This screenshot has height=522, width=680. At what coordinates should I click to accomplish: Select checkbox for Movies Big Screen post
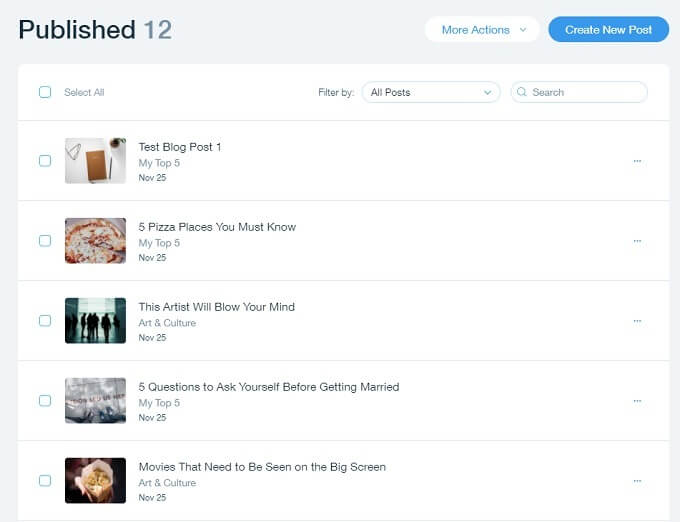pos(45,481)
